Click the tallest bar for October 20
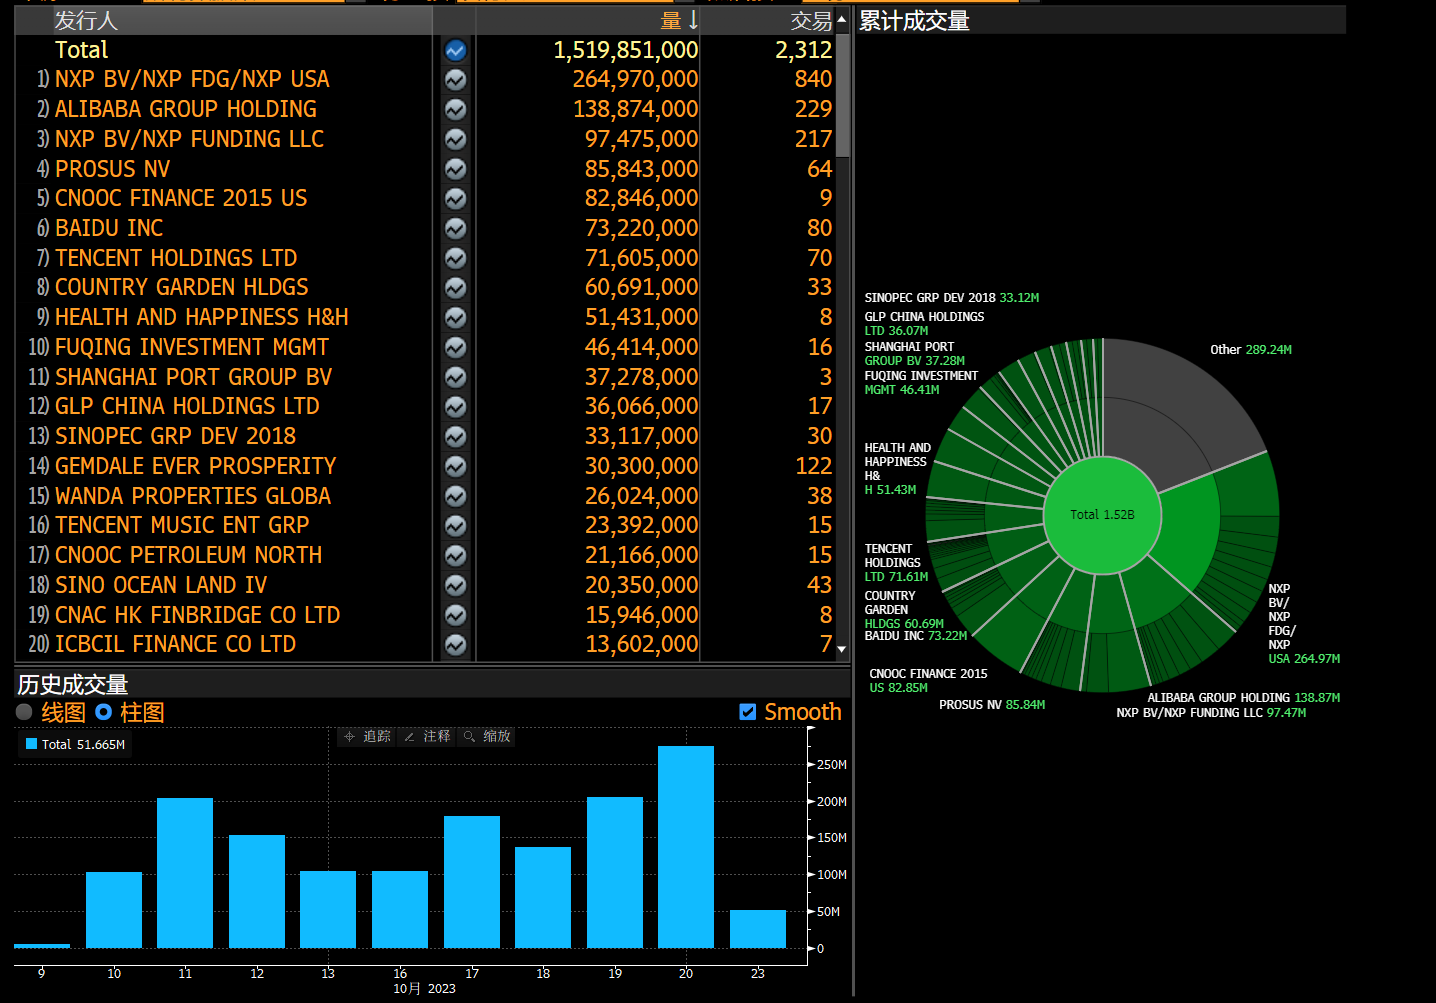This screenshot has height=1003, width=1436. 686,846
